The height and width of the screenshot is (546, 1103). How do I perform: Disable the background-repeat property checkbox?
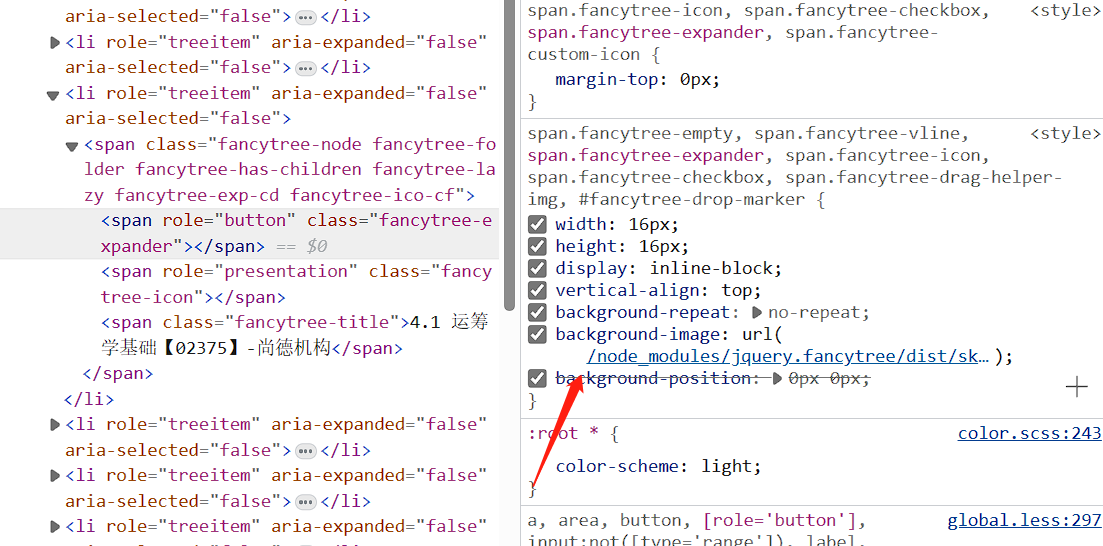537,313
